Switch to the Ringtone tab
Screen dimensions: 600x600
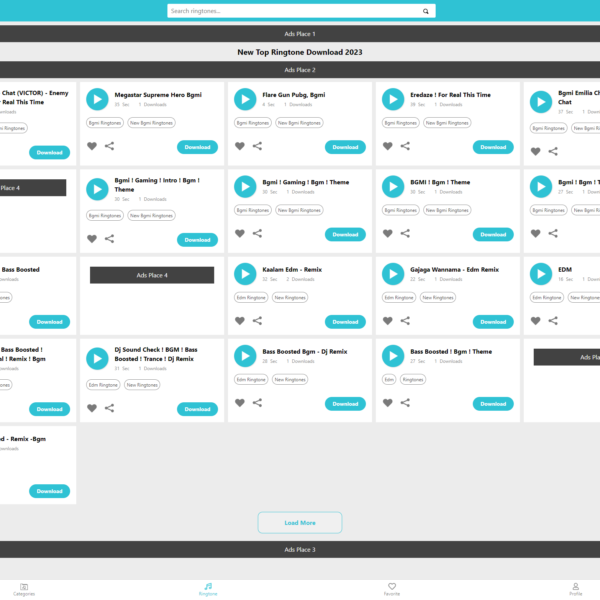tap(208, 589)
